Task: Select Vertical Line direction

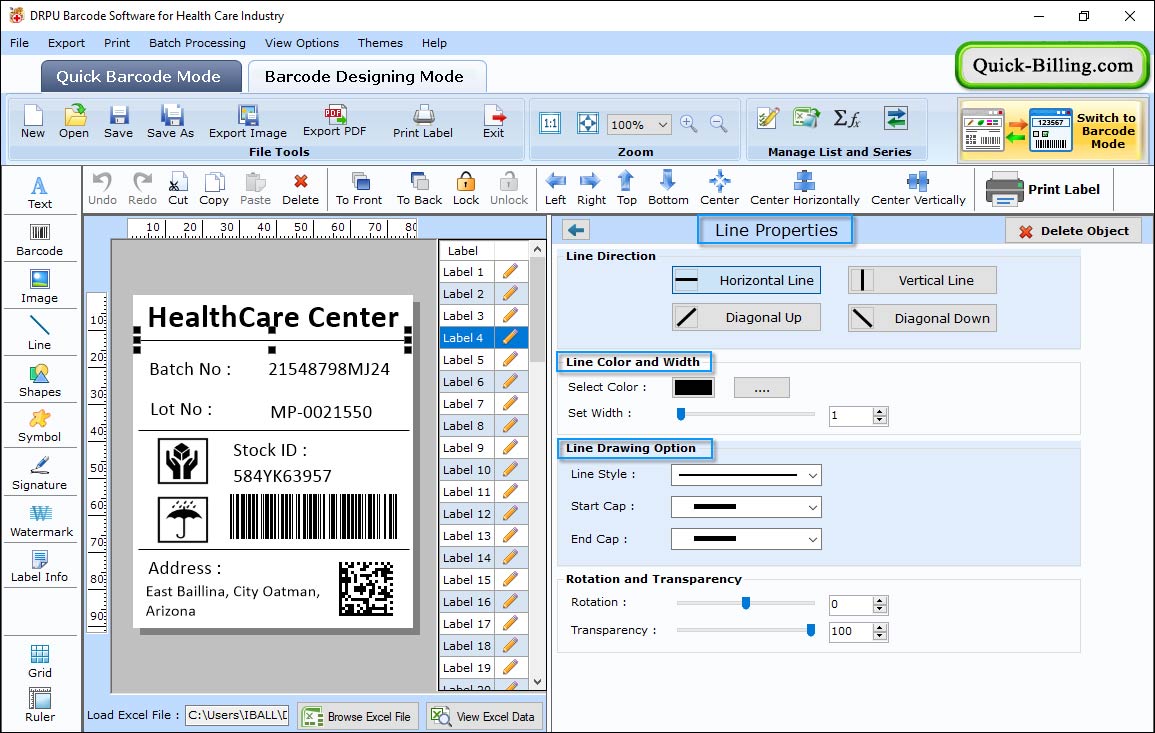Action: (922, 281)
